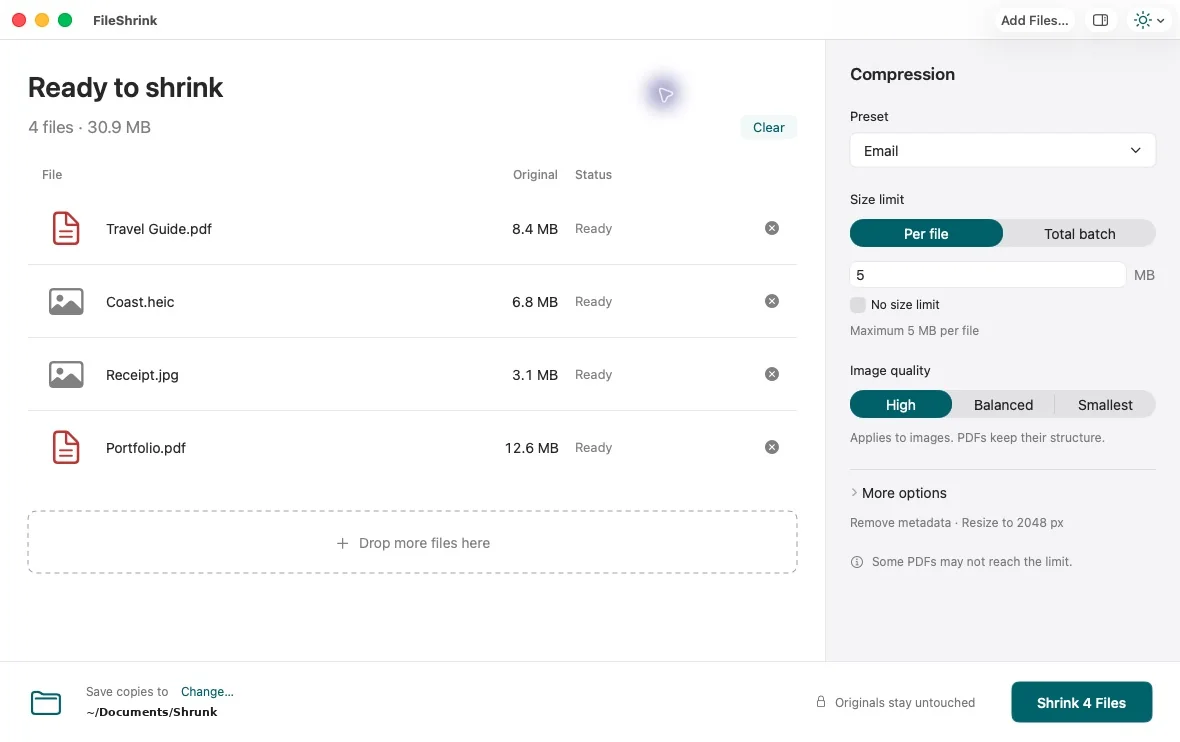1180x742 pixels.
Task: Click the info icon beside PDF warning
Action: 856,562
